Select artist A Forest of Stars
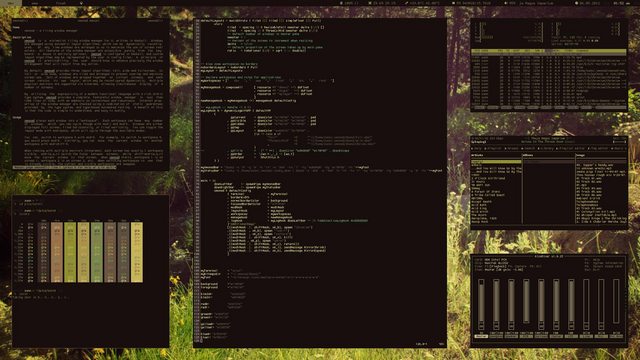The height and width of the screenshot is (360, 640). coord(486,191)
